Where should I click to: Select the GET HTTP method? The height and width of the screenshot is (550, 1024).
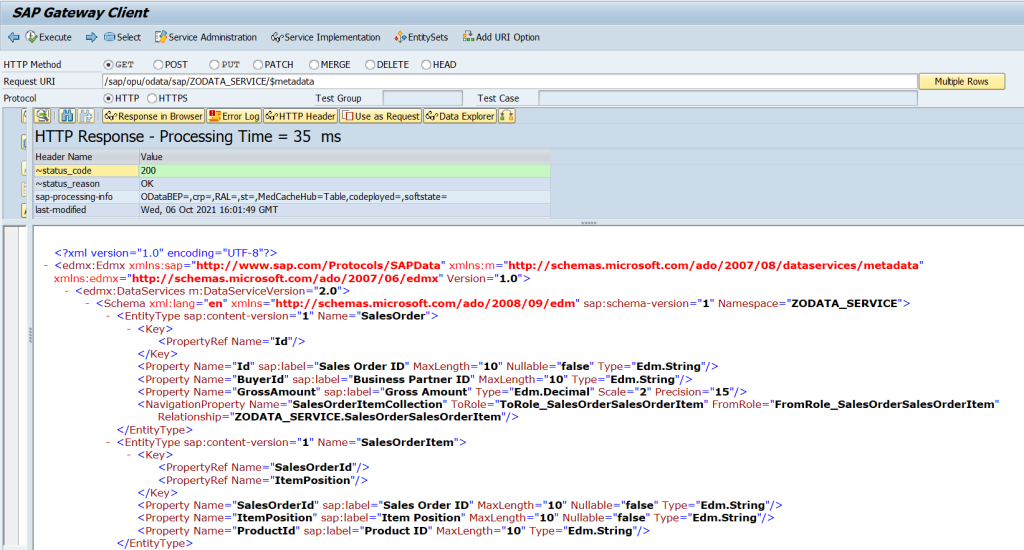click(108, 65)
